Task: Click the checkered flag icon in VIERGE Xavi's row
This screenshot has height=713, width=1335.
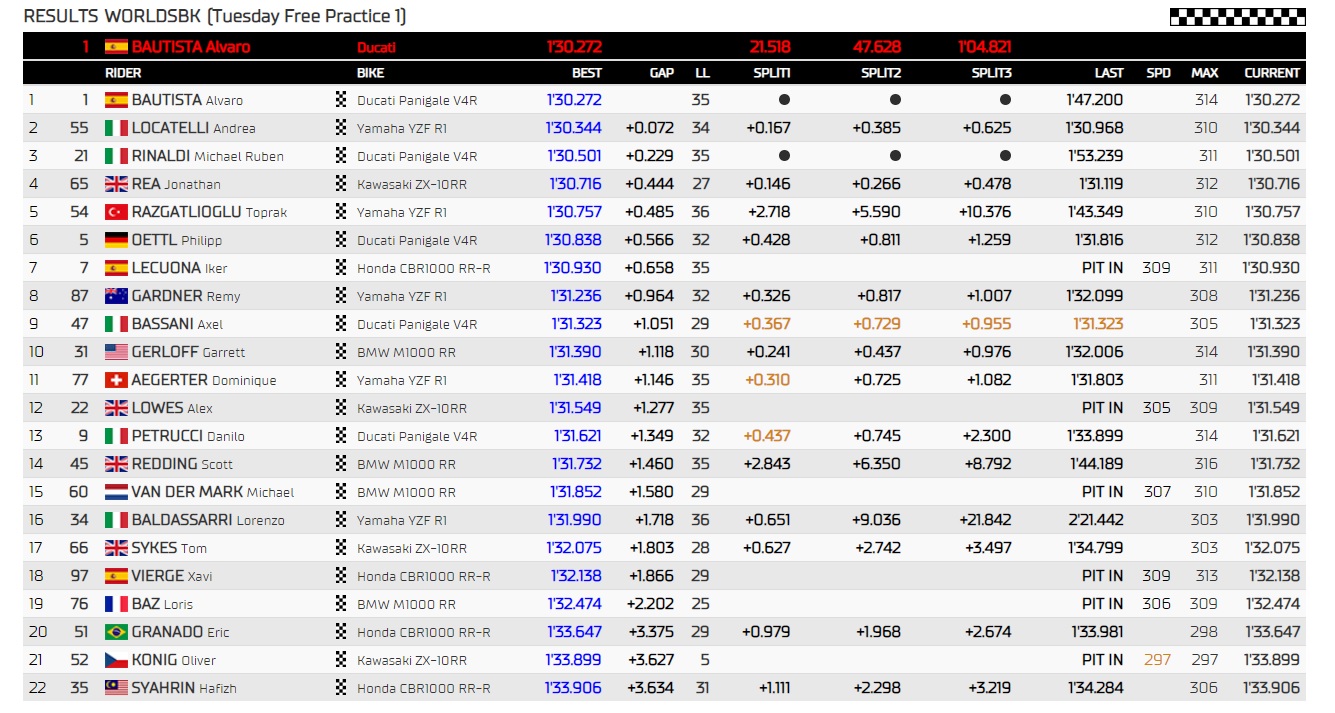Action: [x=341, y=576]
